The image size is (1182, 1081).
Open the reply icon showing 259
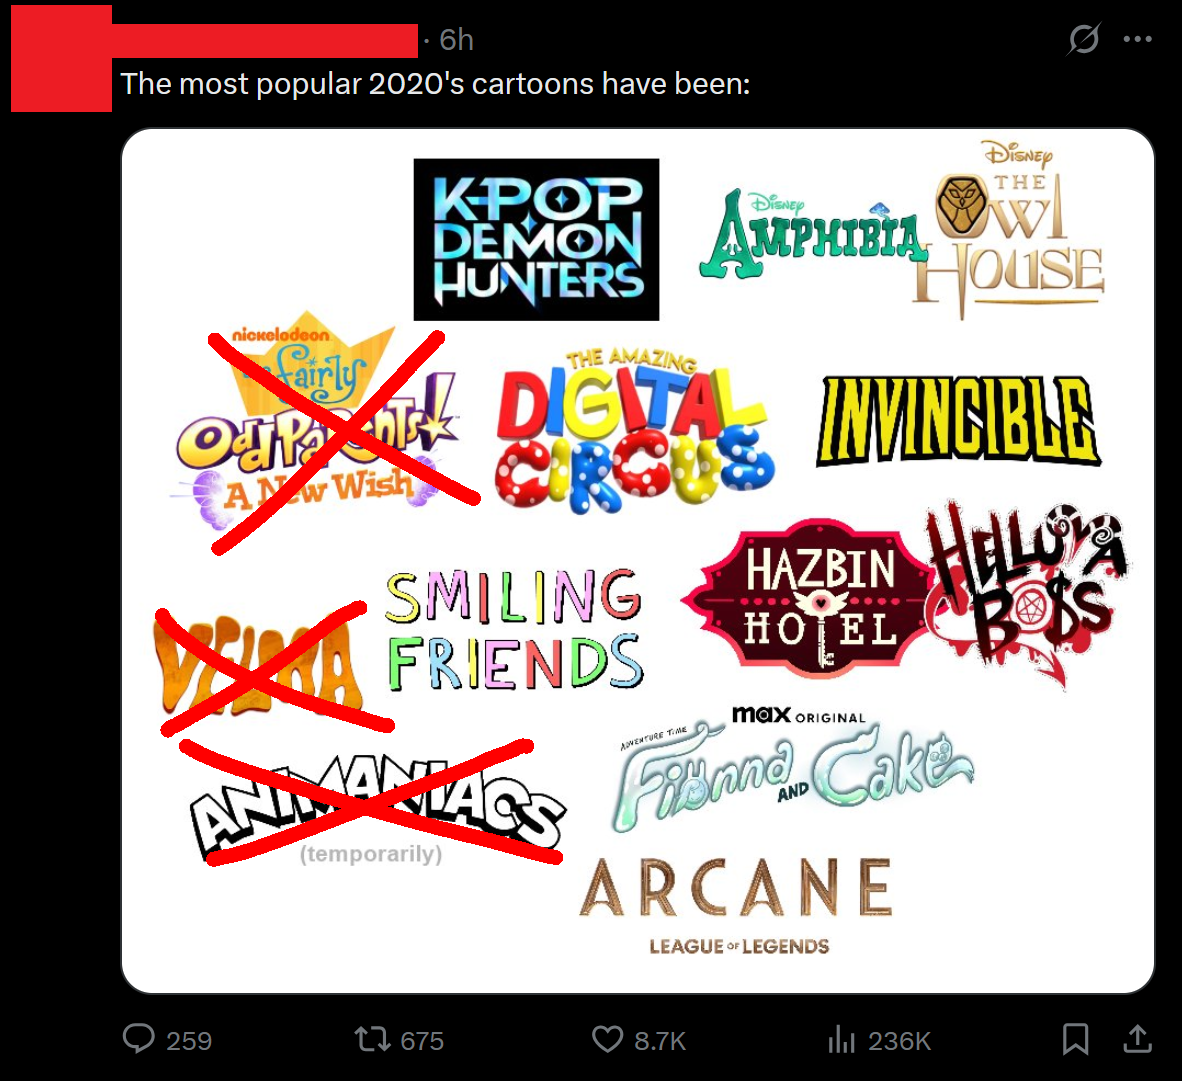(x=139, y=1039)
